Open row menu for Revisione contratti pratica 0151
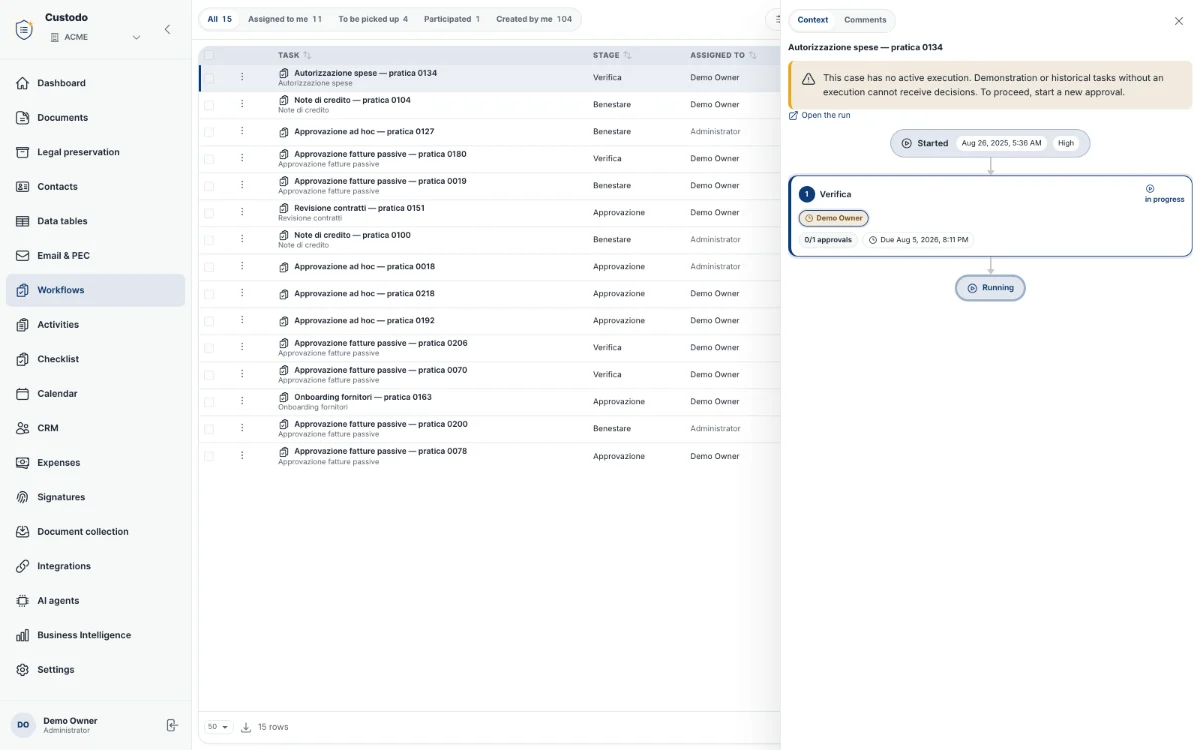The height and width of the screenshot is (750, 1200). click(x=242, y=212)
